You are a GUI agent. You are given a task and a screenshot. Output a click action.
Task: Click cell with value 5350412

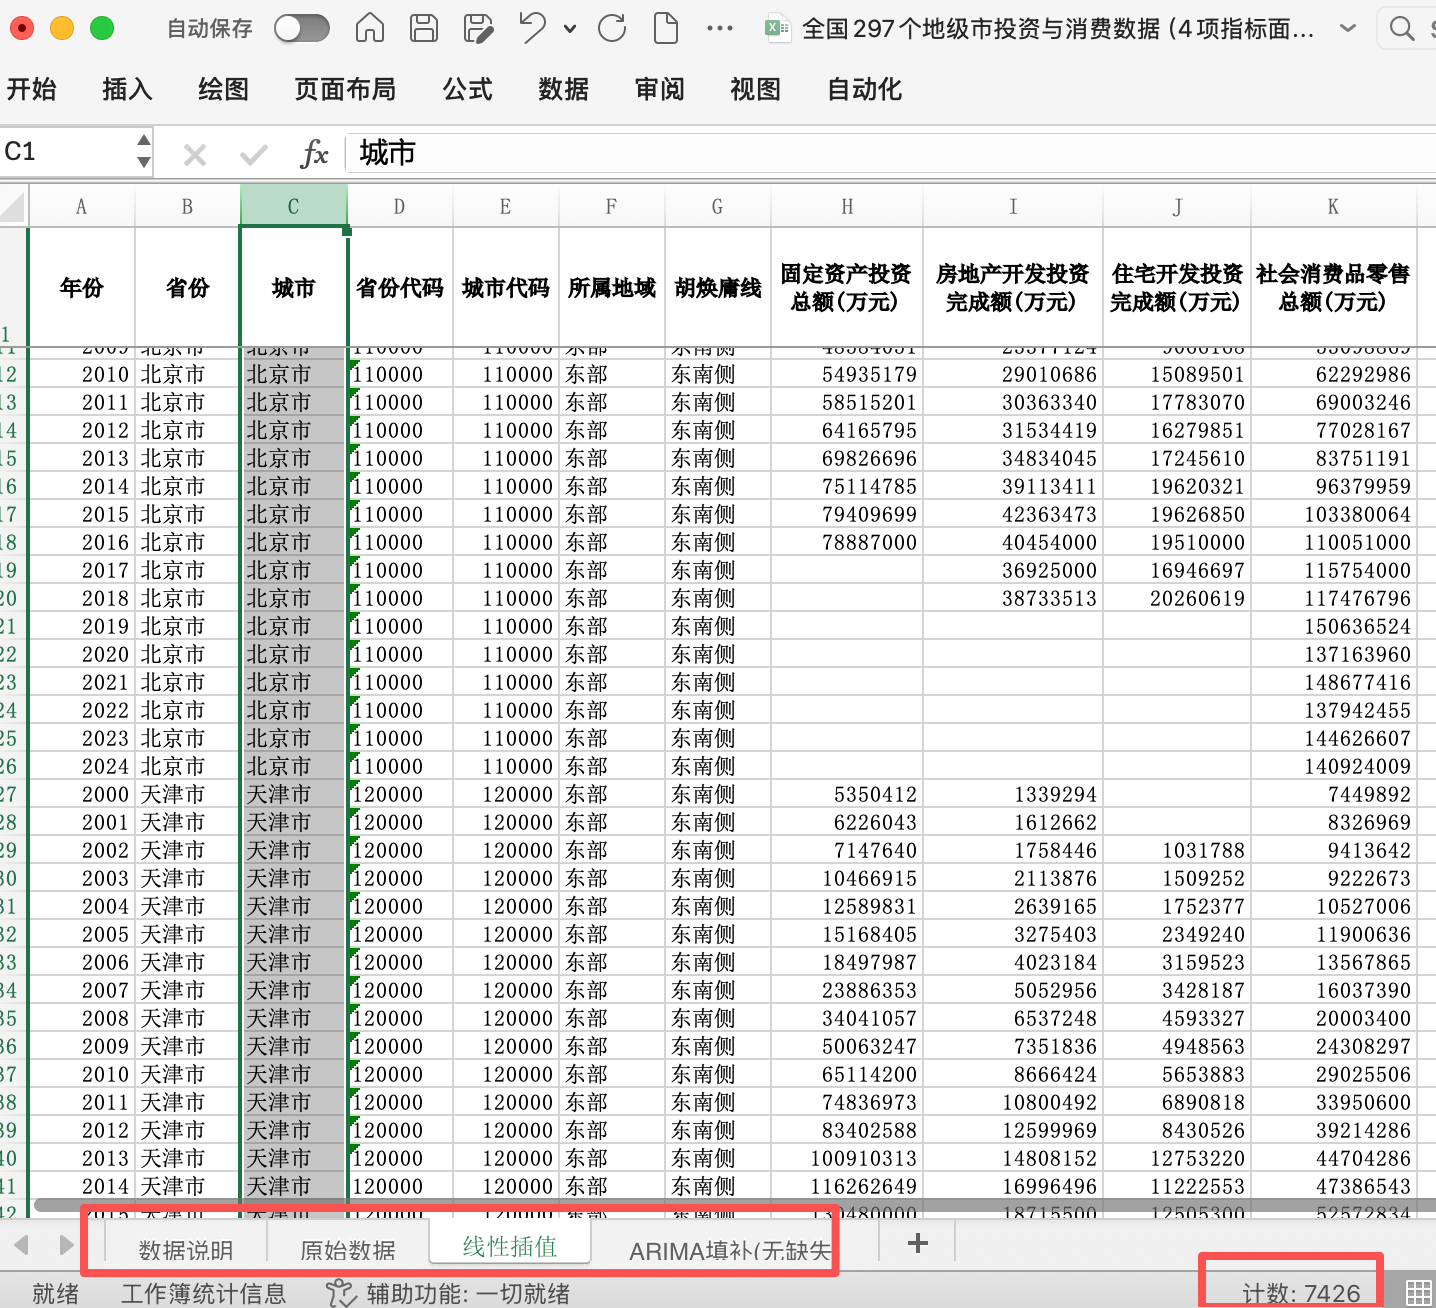[847, 794]
